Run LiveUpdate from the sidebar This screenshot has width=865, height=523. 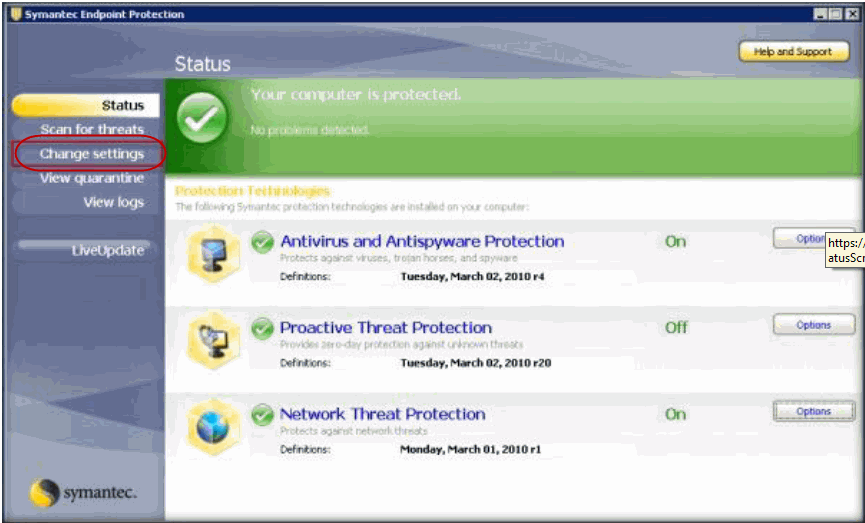click(x=107, y=250)
